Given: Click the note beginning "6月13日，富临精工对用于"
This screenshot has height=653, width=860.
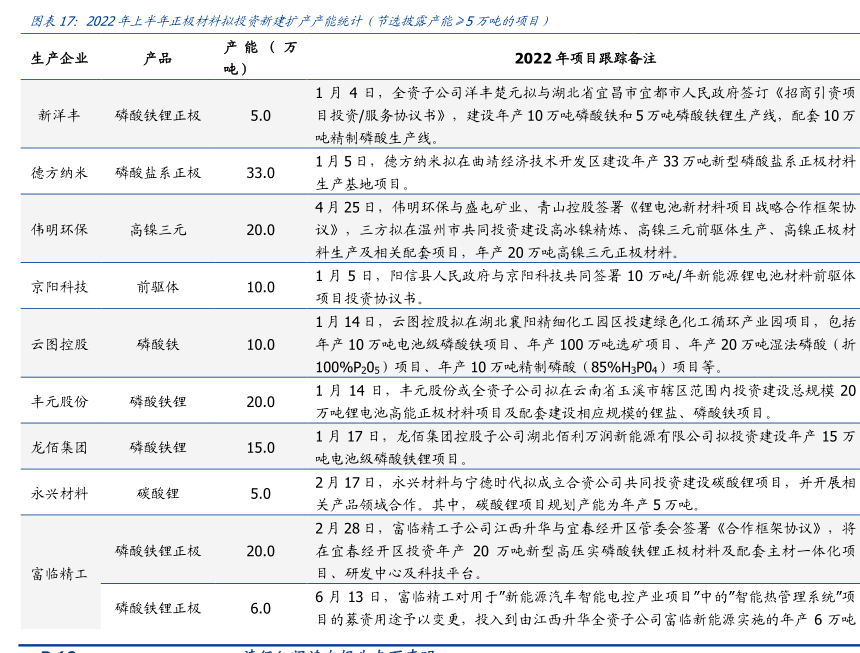Looking at the screenshot, I should (x=585, y=608).
